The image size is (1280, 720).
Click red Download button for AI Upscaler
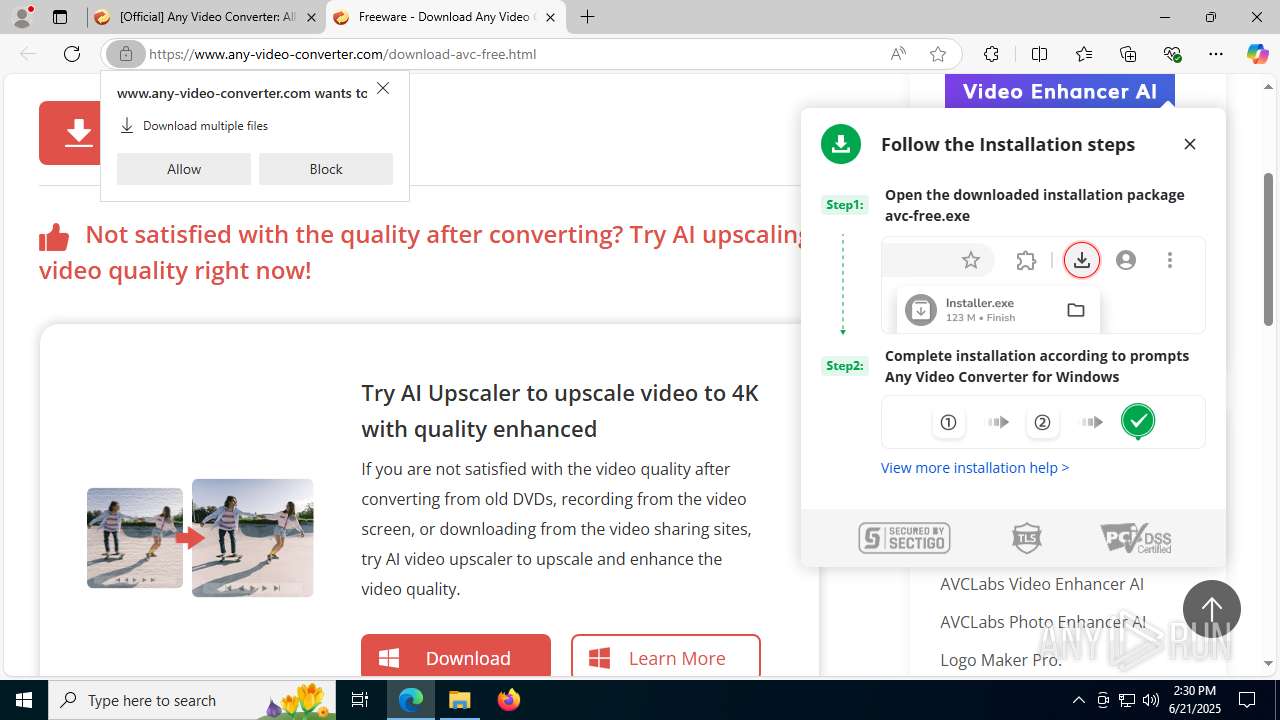tap(456, 657)
